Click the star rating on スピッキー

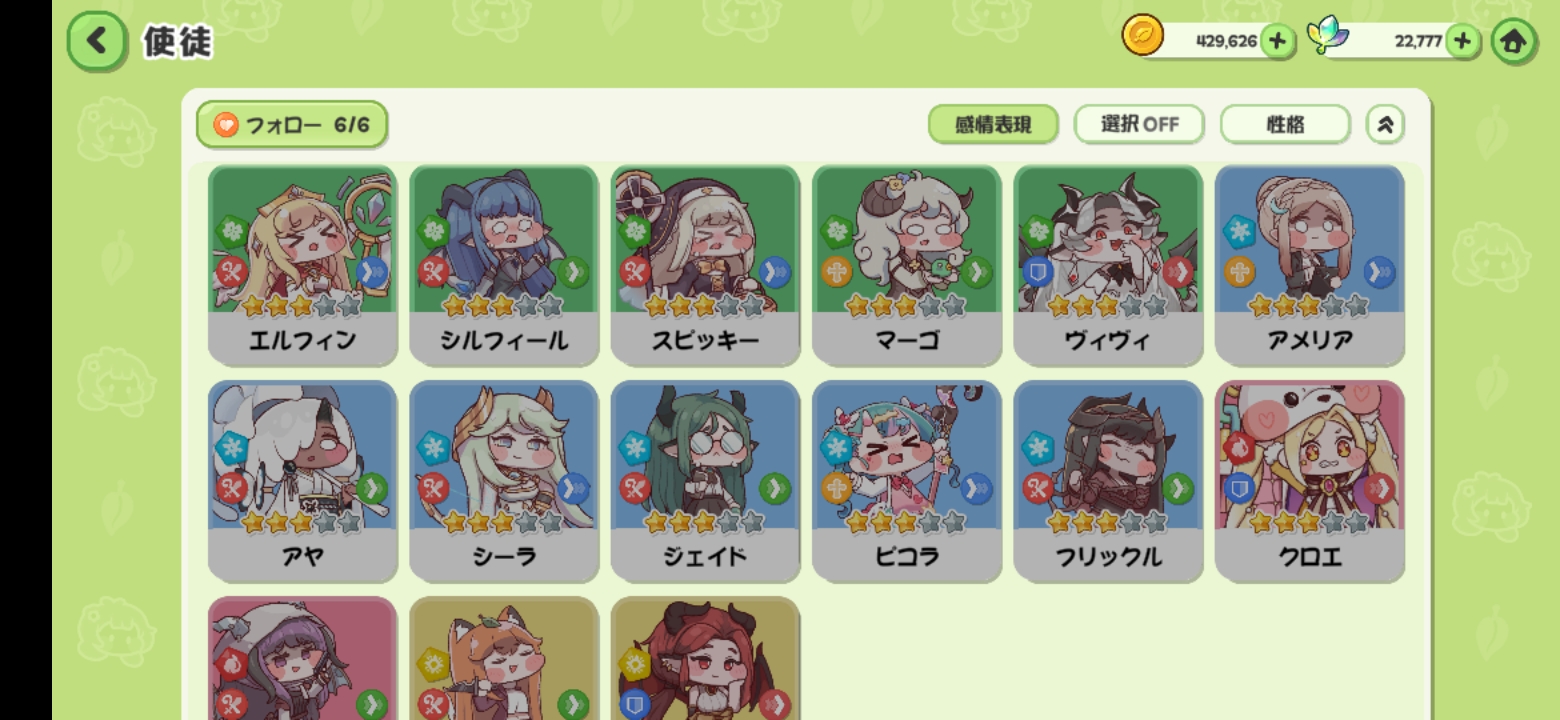click(705, 305)
